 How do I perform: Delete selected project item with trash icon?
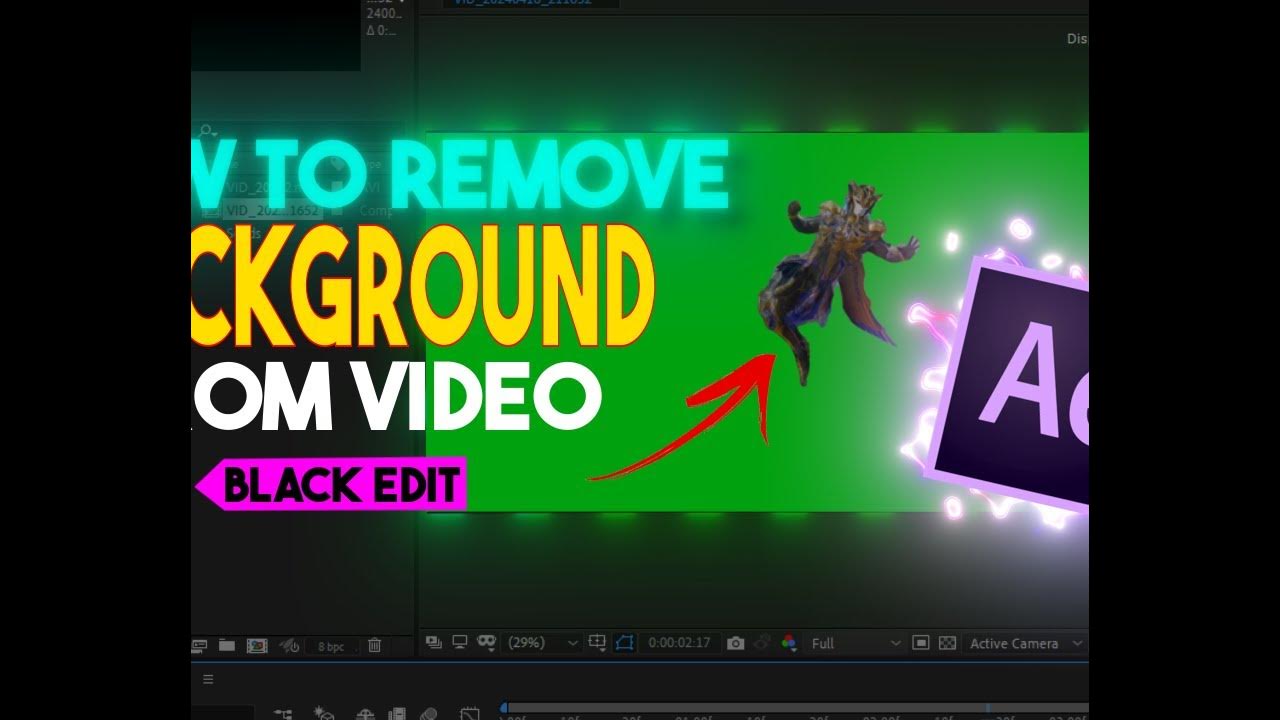click(374, 646)
